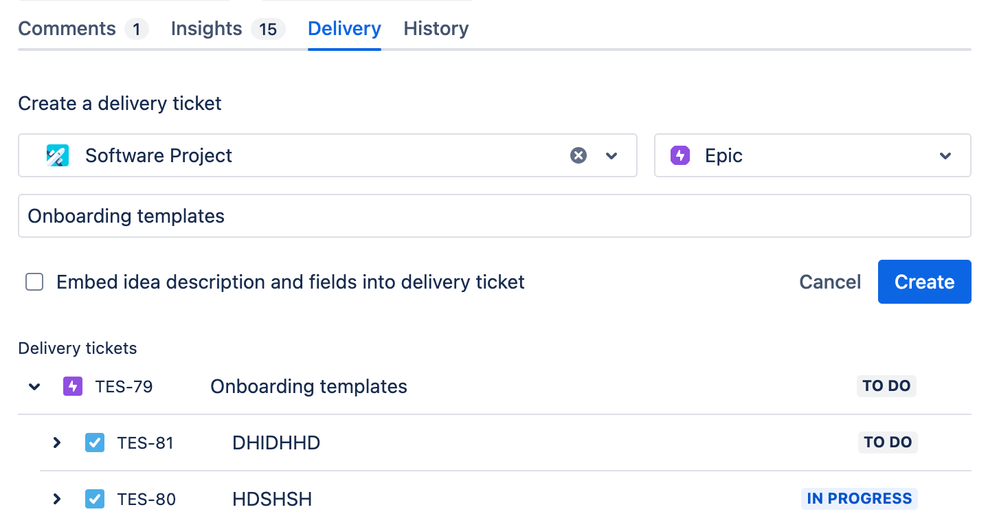Click the TES-79 epic icon
This screenshot has height=525, width=999.
coord(72,386)
